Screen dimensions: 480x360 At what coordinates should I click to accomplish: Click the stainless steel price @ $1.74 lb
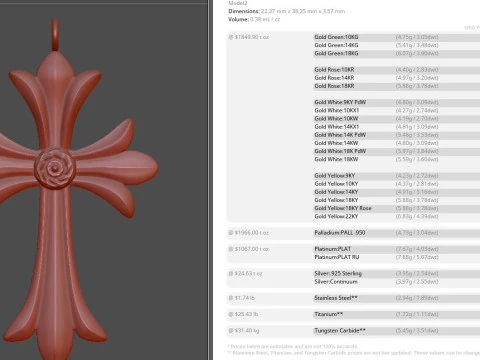tap(242, 298)
